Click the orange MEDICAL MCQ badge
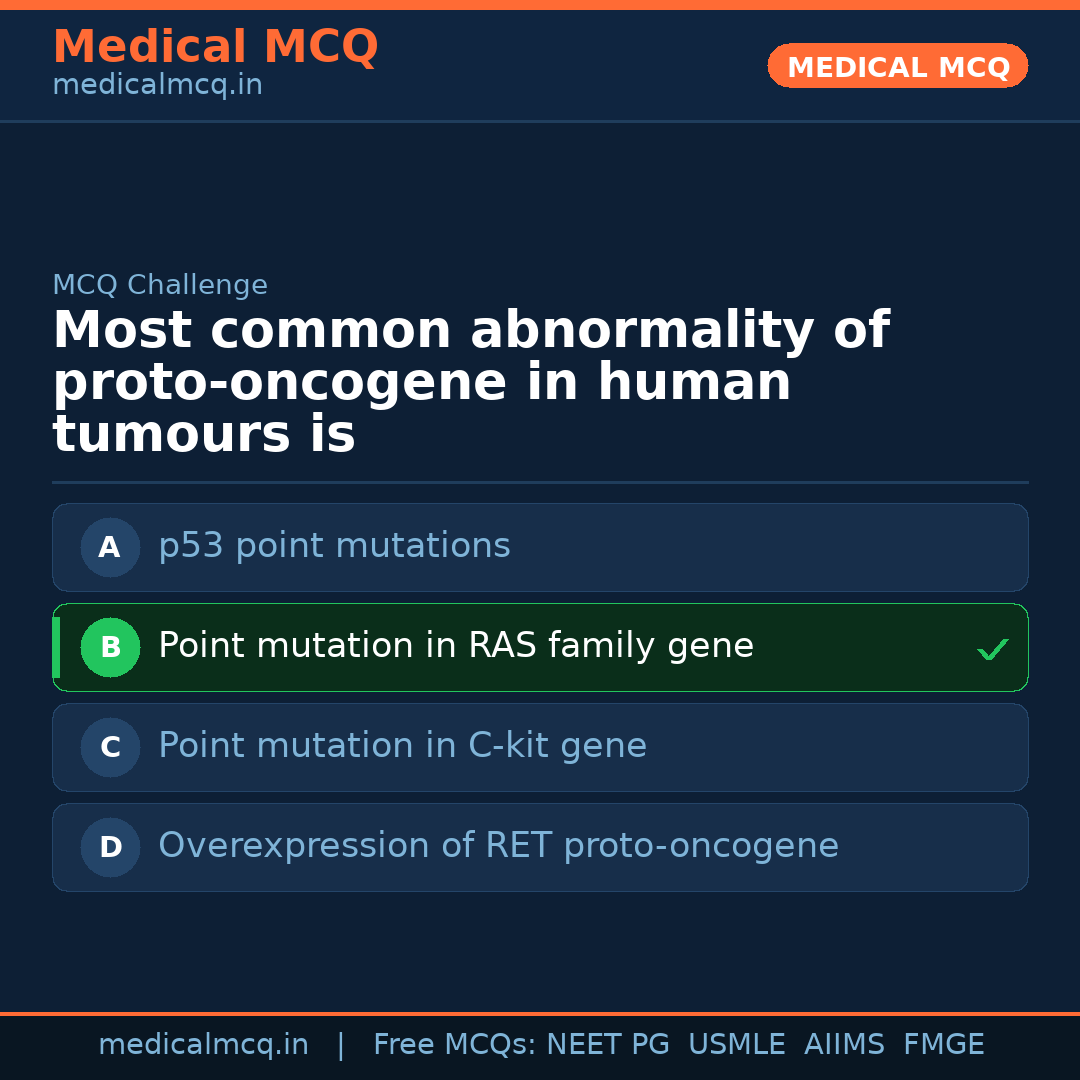This screenshot has height=1080, width=1080. pos(897,66)
